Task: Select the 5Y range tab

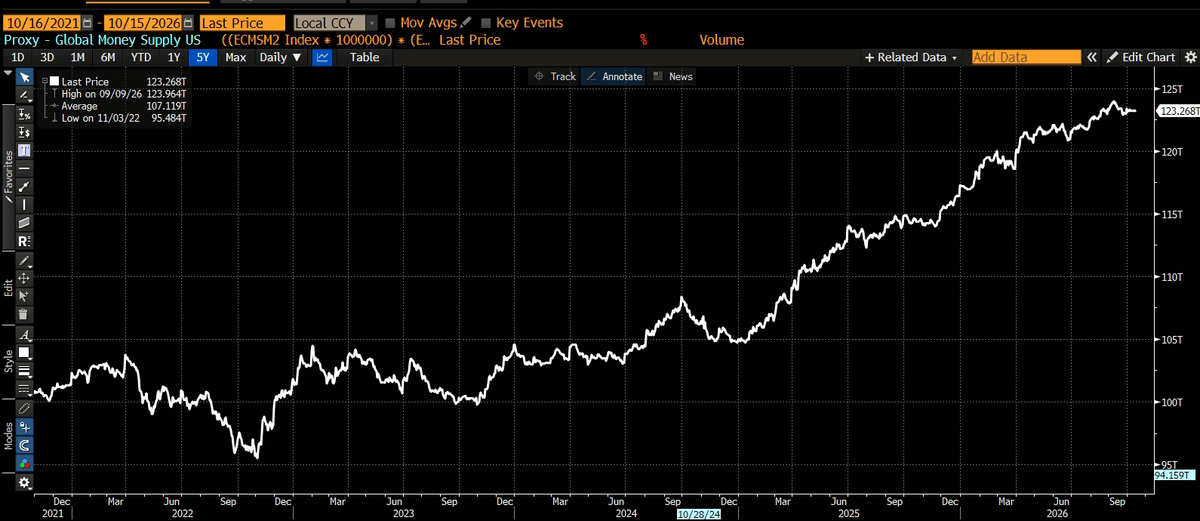Action: pyautogui.click(x=203, y=57)
